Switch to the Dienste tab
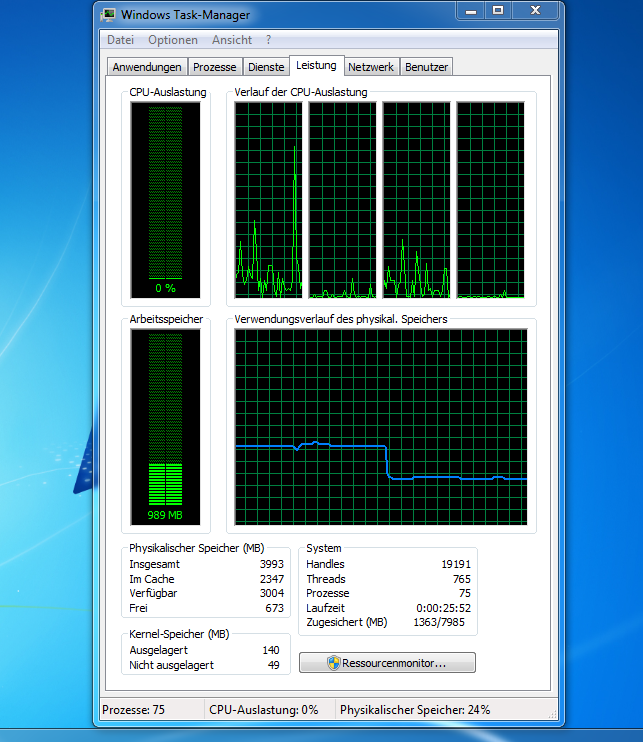The width and height of the screenshot is (643, 742). (266, 67)
